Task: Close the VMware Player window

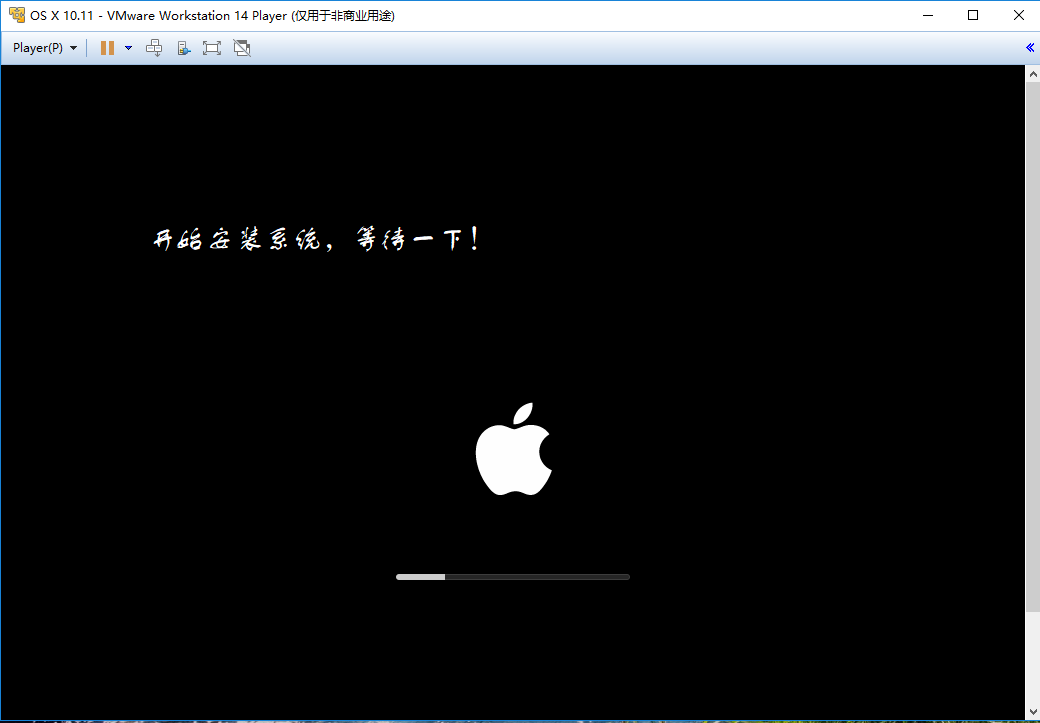Action: 1019,15
